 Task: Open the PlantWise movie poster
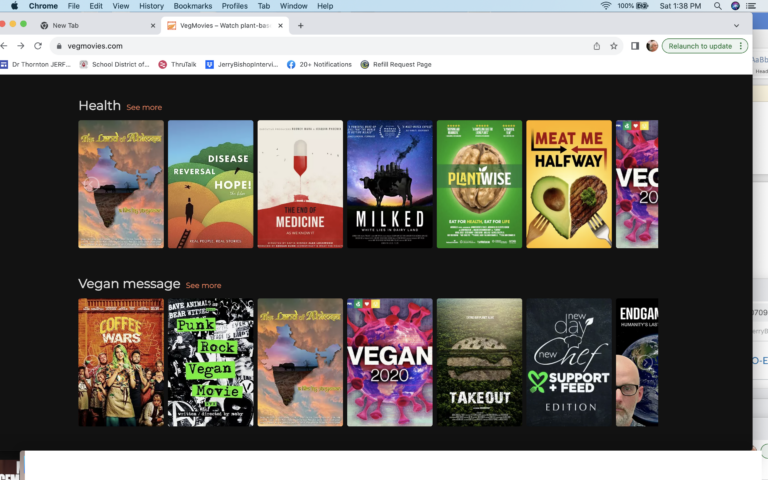click(x=480, y=184)
